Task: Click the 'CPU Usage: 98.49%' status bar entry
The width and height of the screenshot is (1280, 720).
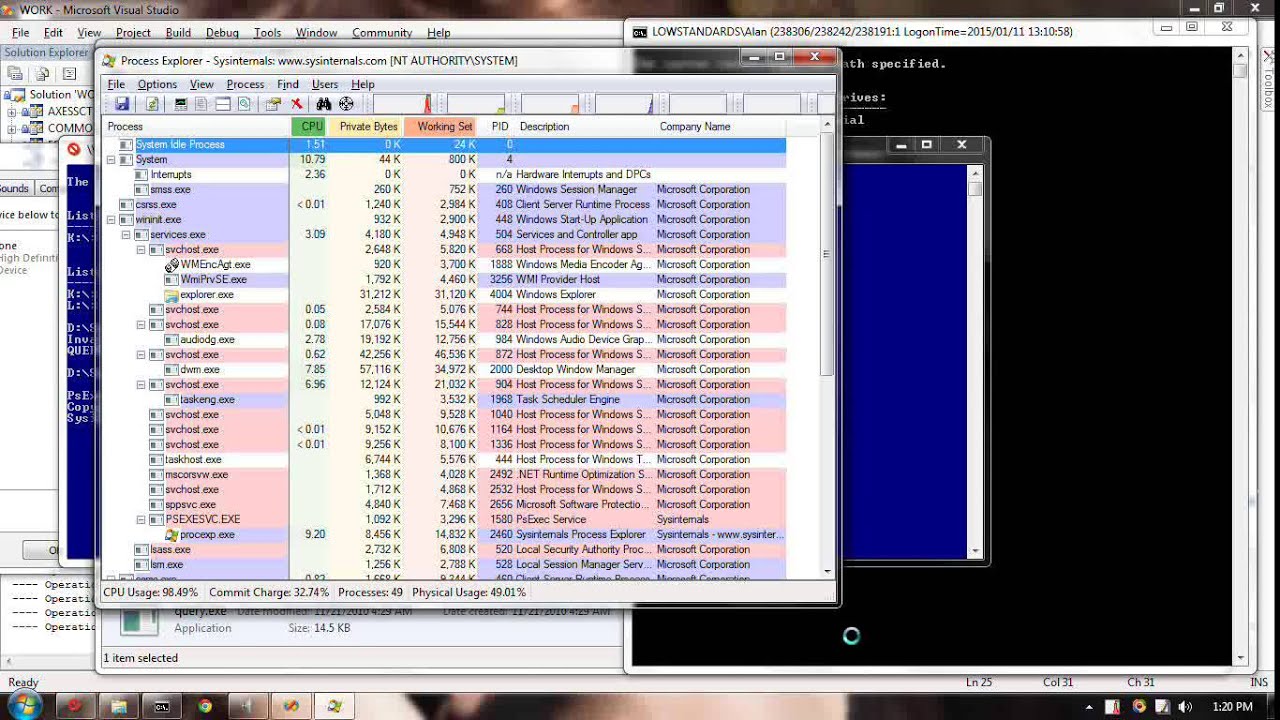Action: pyautogui.click(x=151, y=592)
